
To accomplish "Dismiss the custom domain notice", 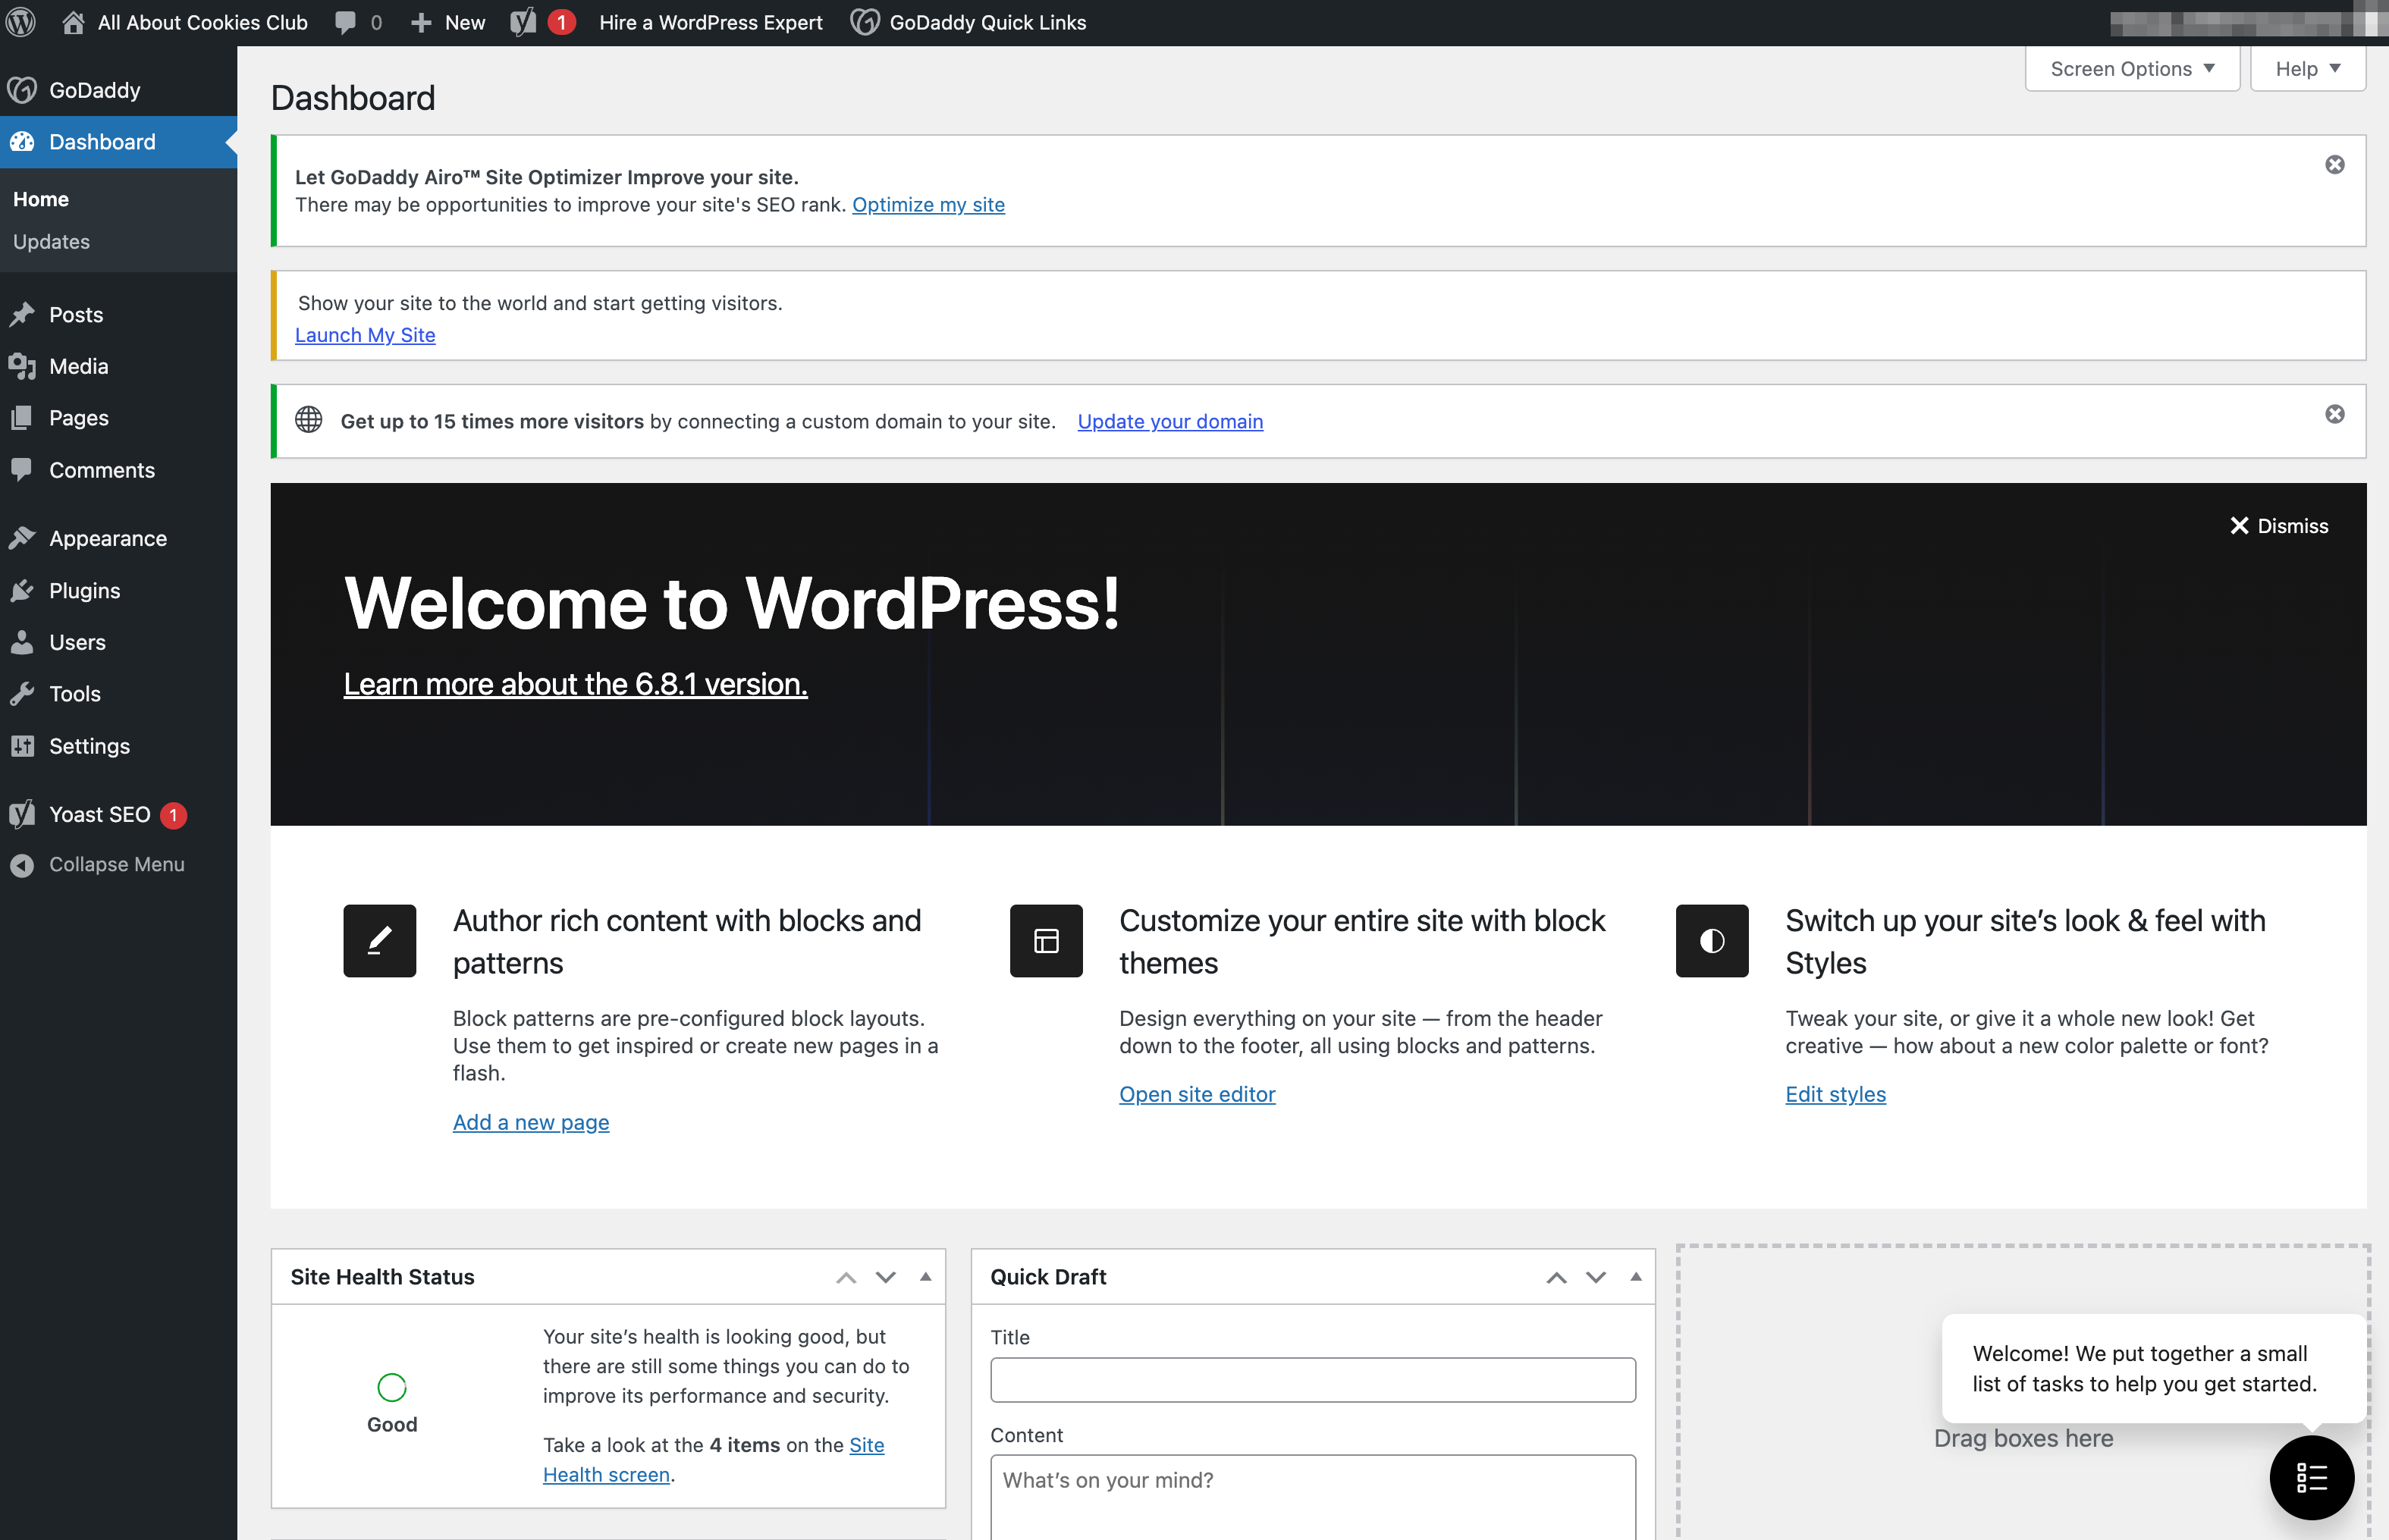I will pyautogui.click(x=2335, y=414).
